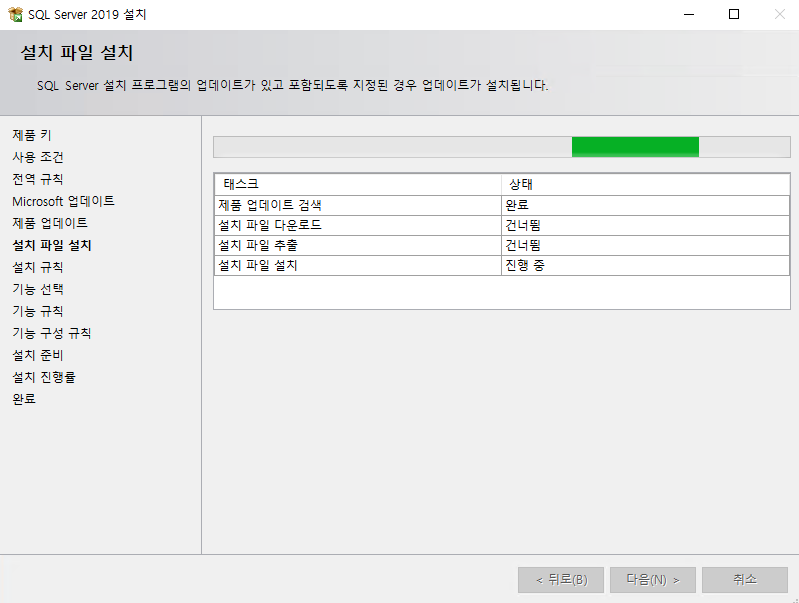Maximize the SQL Server 2019 설치 window

tap(734, 14)
